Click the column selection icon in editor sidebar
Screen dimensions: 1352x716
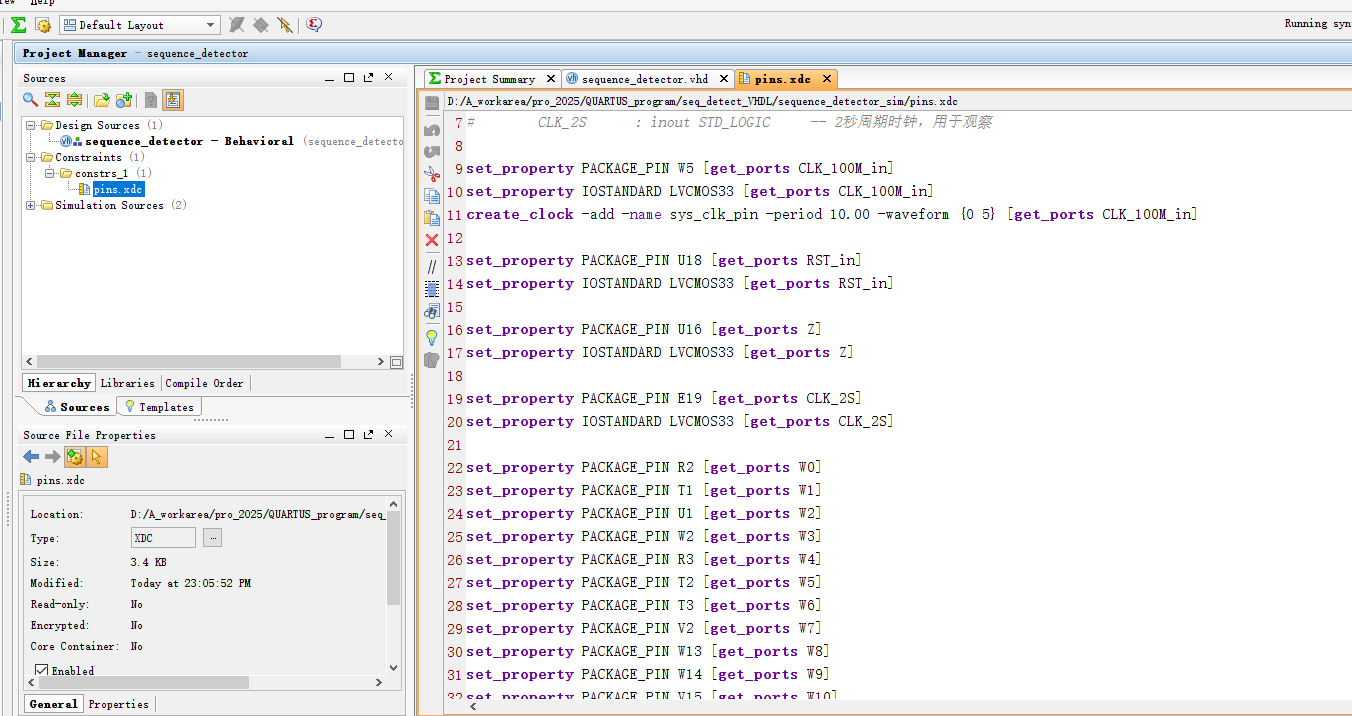(x=432, y=289)
